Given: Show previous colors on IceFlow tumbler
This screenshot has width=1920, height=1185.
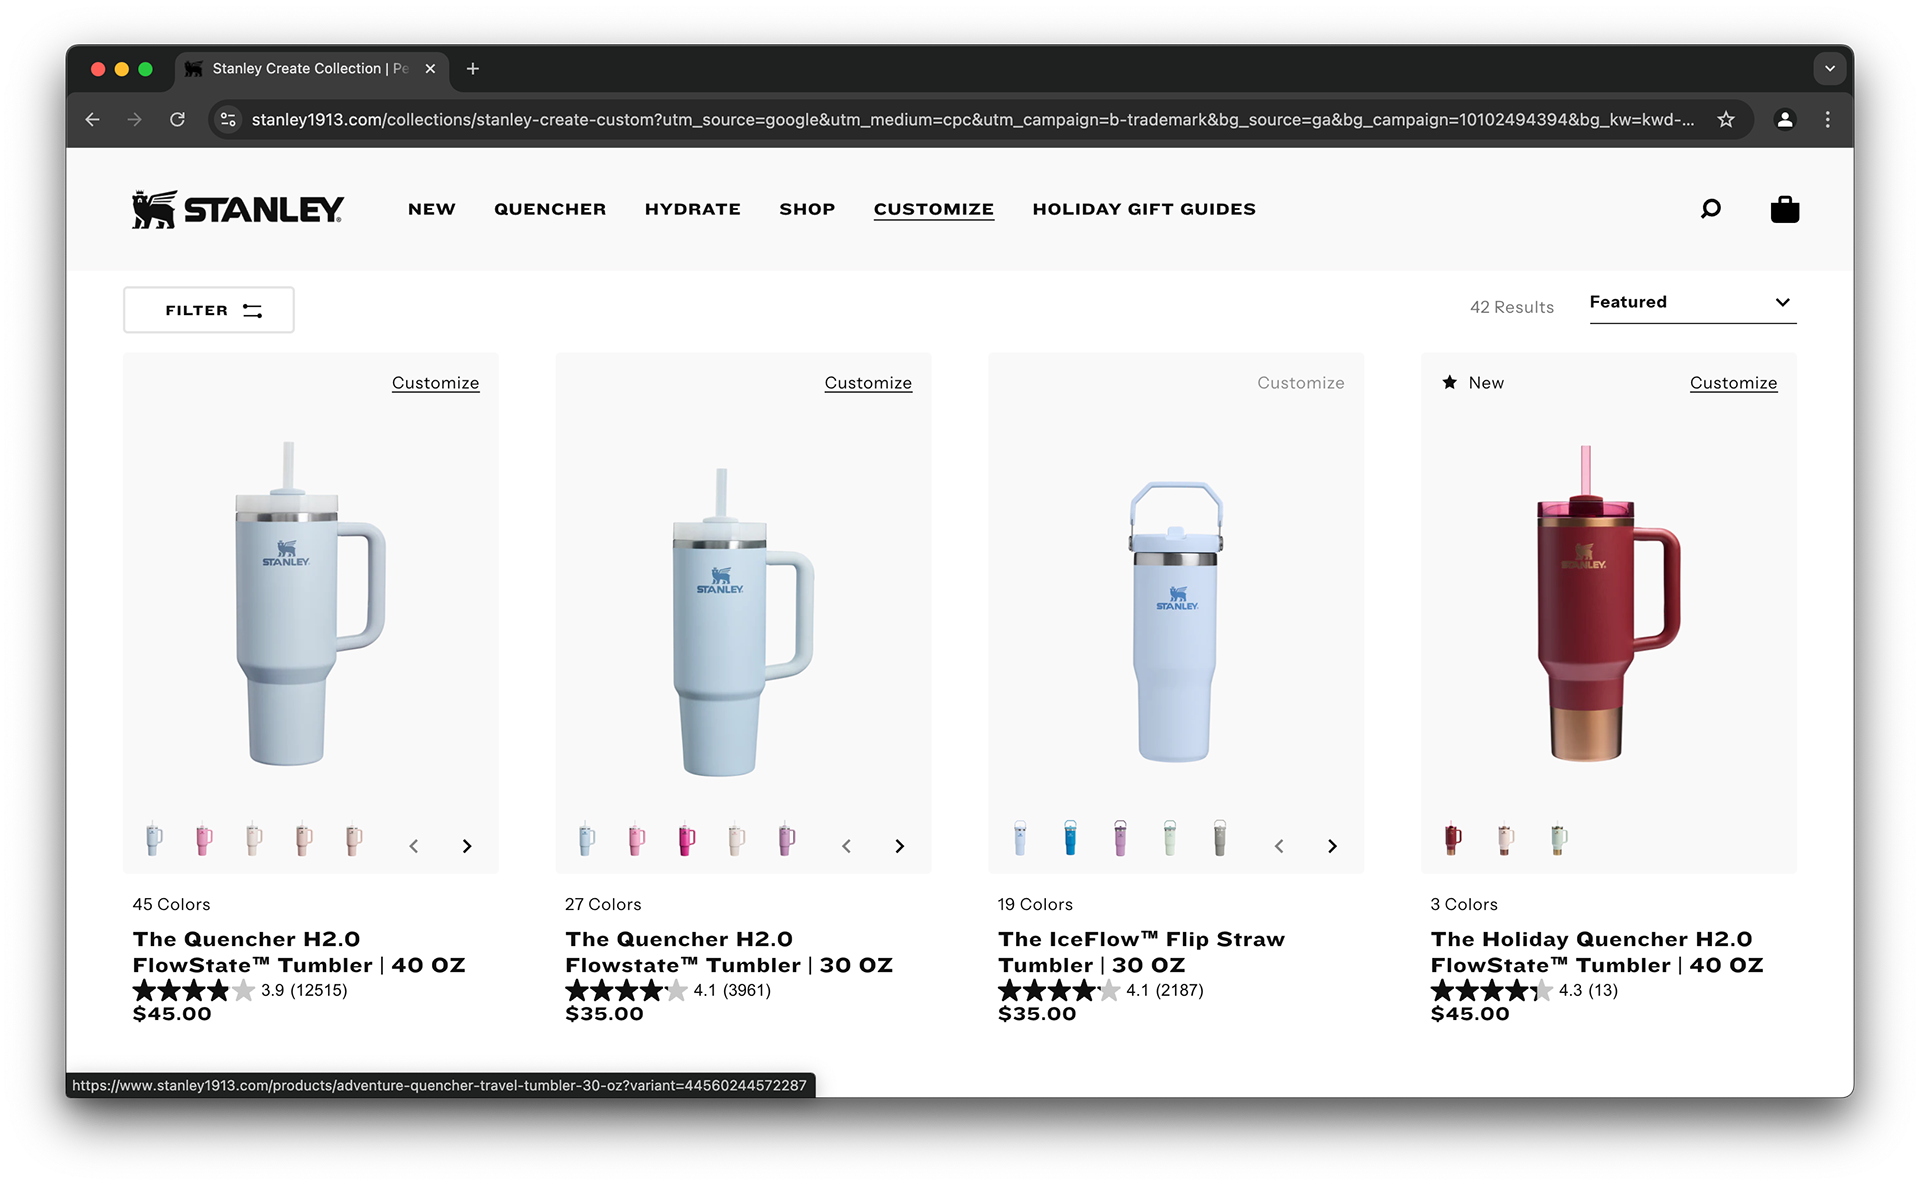Looking at the screenshot, I should pos(1279,846).
